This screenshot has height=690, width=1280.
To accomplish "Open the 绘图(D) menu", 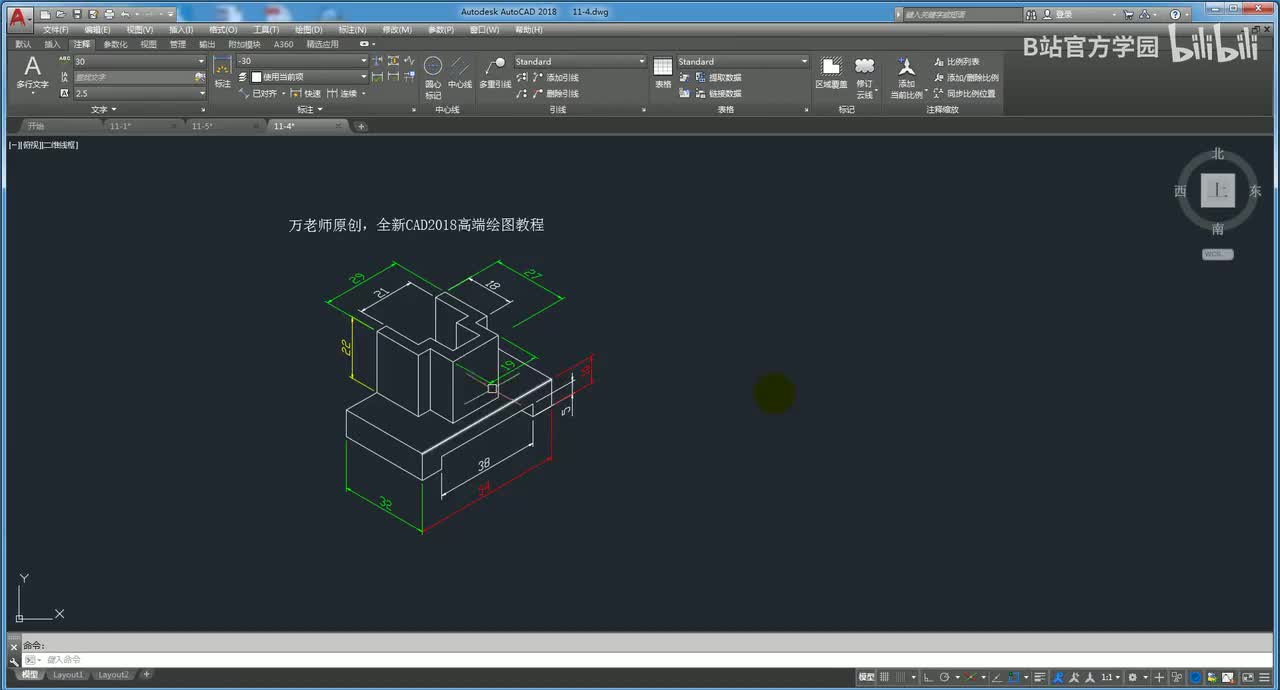I will coord(308,30).
